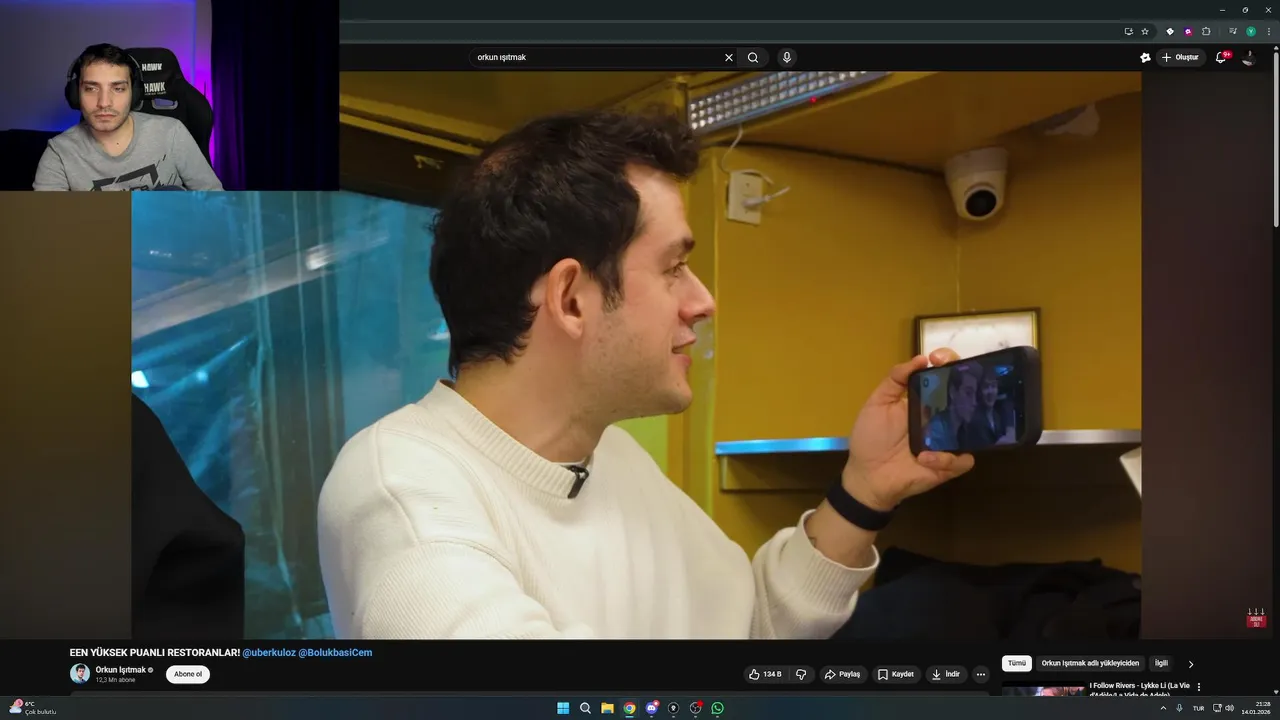This screenshot has height=720, width=1280.
Task: Click the Orkun Işıtmak channel avatar
Action: pyautogui.click(x=80, y=674)
